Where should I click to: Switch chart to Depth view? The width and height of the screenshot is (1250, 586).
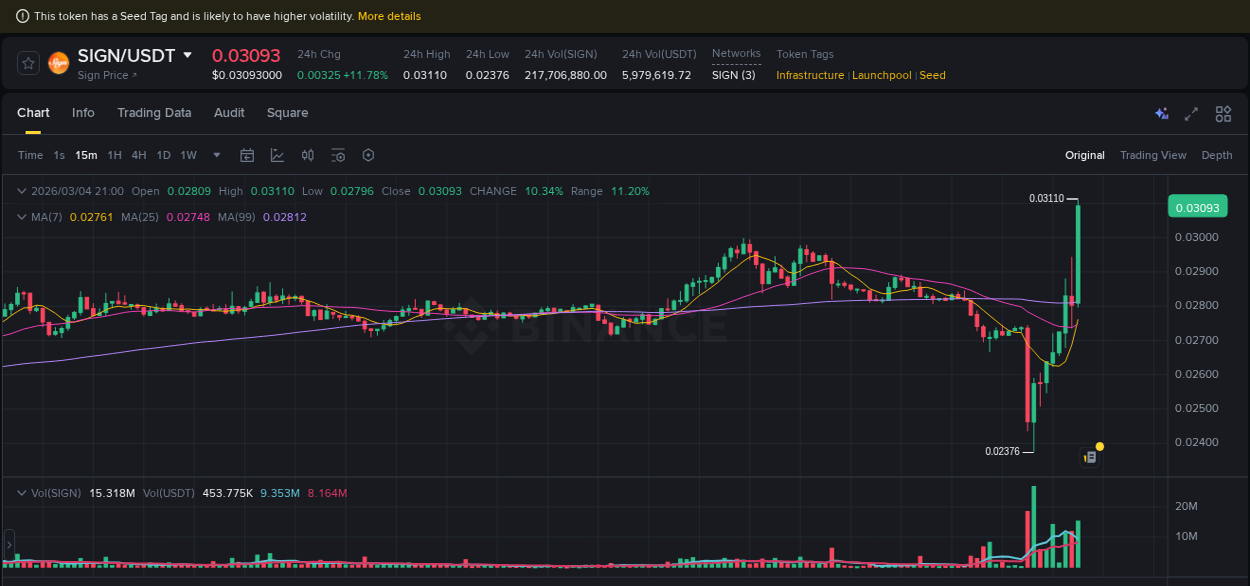1217,155
